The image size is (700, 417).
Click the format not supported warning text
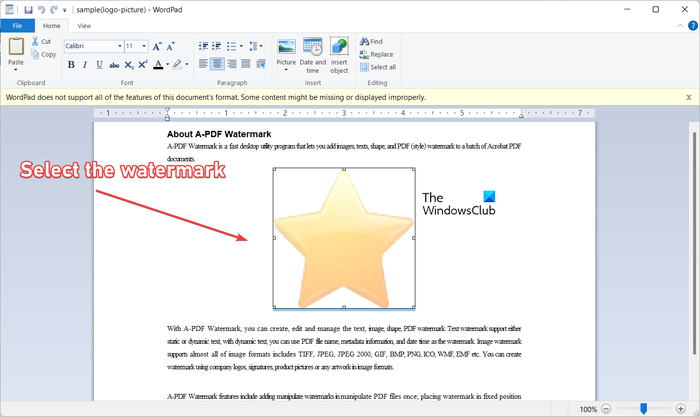point(216,97)
